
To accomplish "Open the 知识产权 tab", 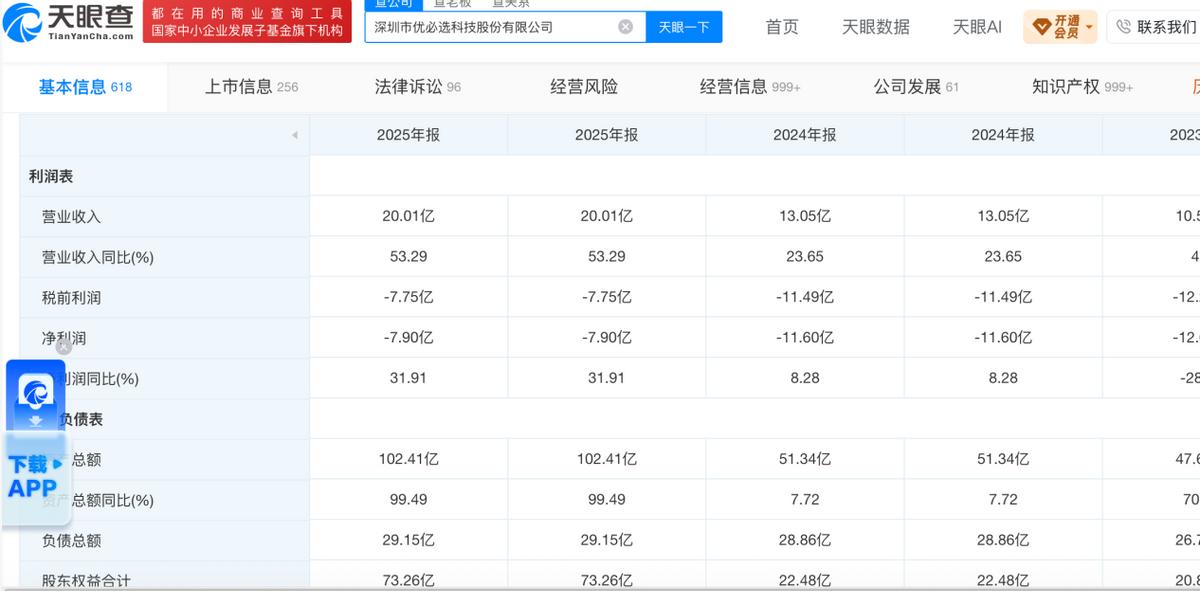I will pyautogui.click(x=1082, y=87).
